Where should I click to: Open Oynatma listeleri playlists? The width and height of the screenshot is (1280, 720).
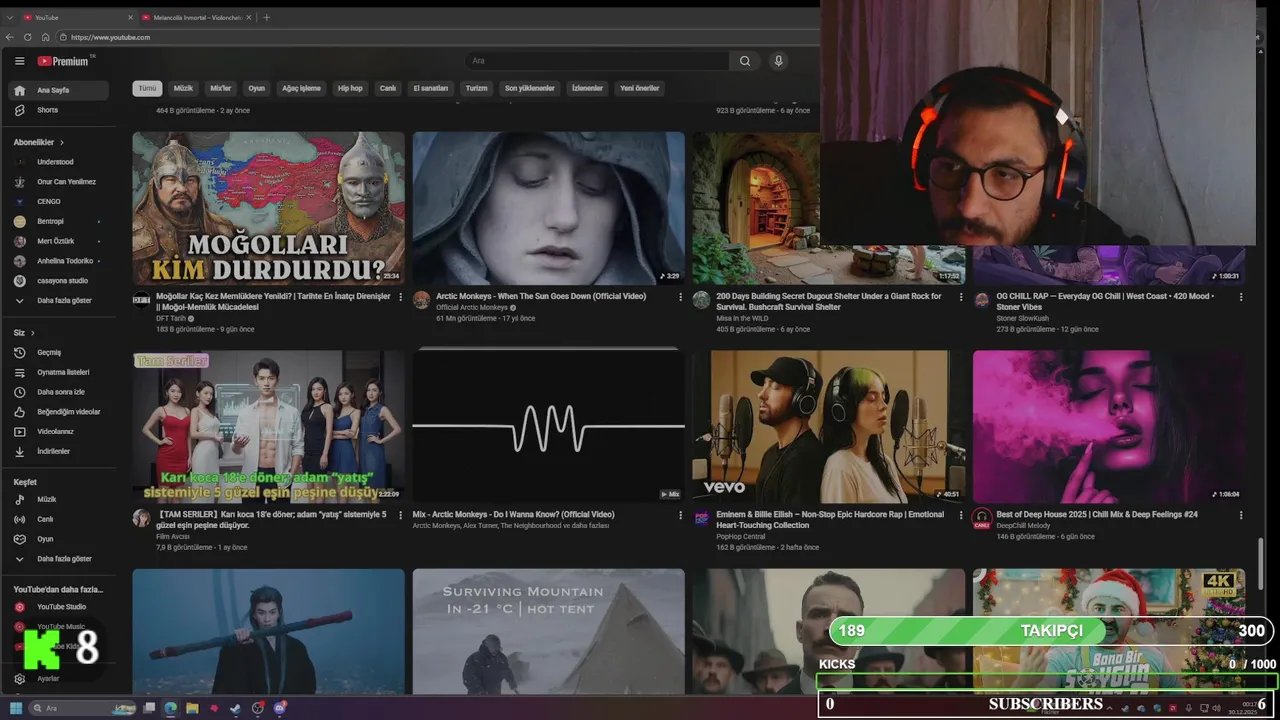[58, 372]
